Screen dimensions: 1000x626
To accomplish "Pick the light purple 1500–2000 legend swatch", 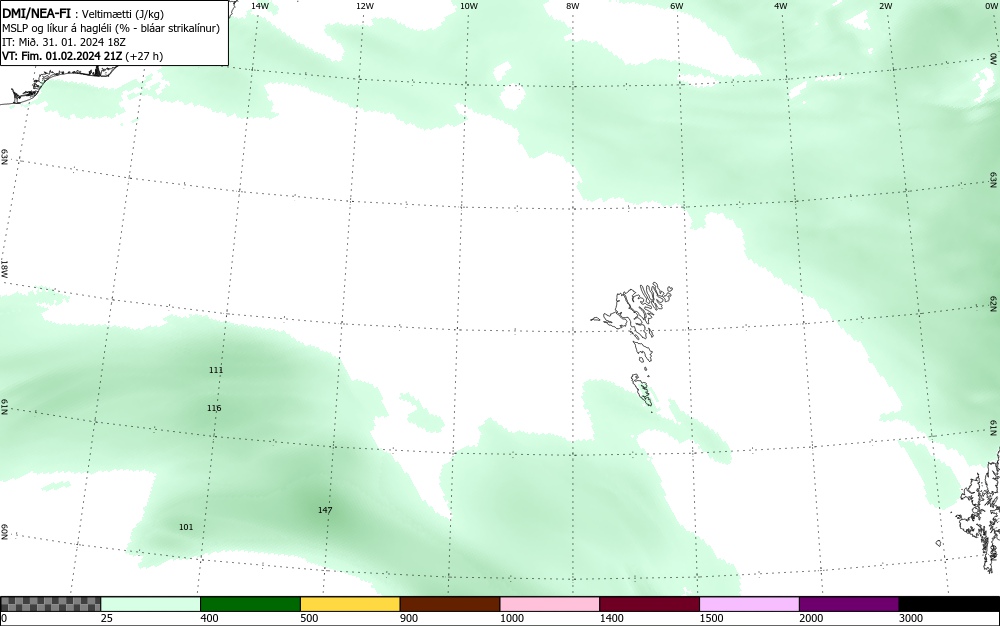I will click(x=749, y=604).
